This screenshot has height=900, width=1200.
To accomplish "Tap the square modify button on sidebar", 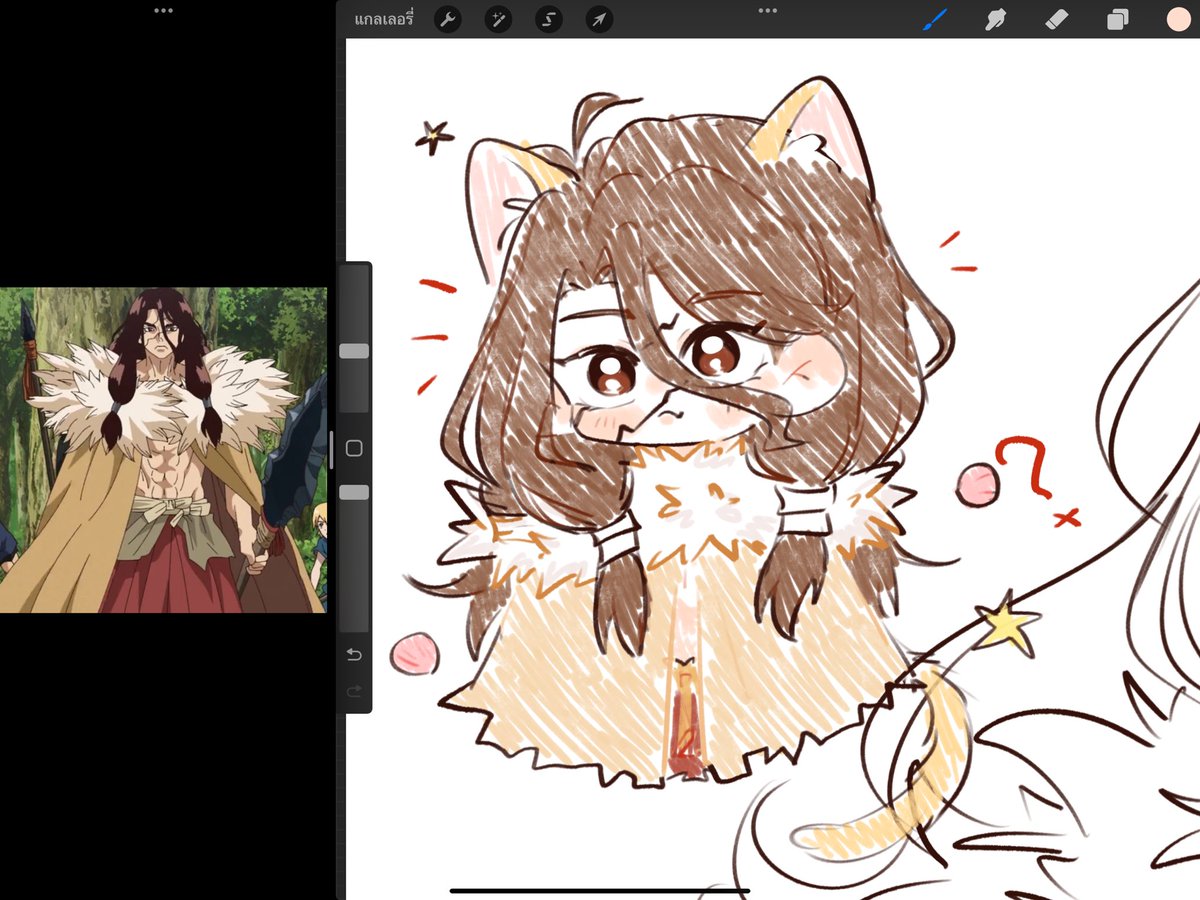I will (354, 448).
